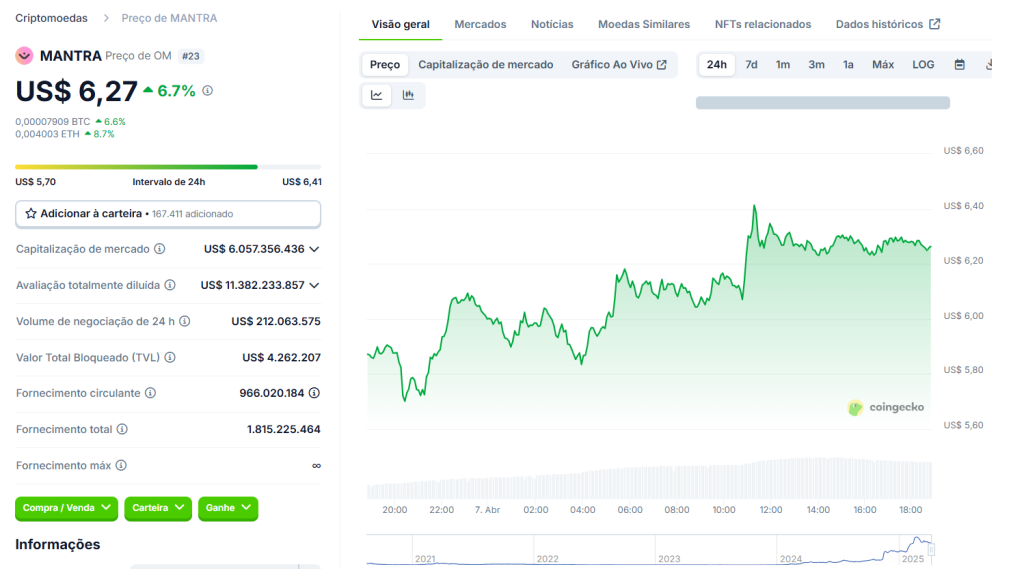1024x569 pixels.
Task: Open the Carteira dropdown
Action: tap(158, 508)
